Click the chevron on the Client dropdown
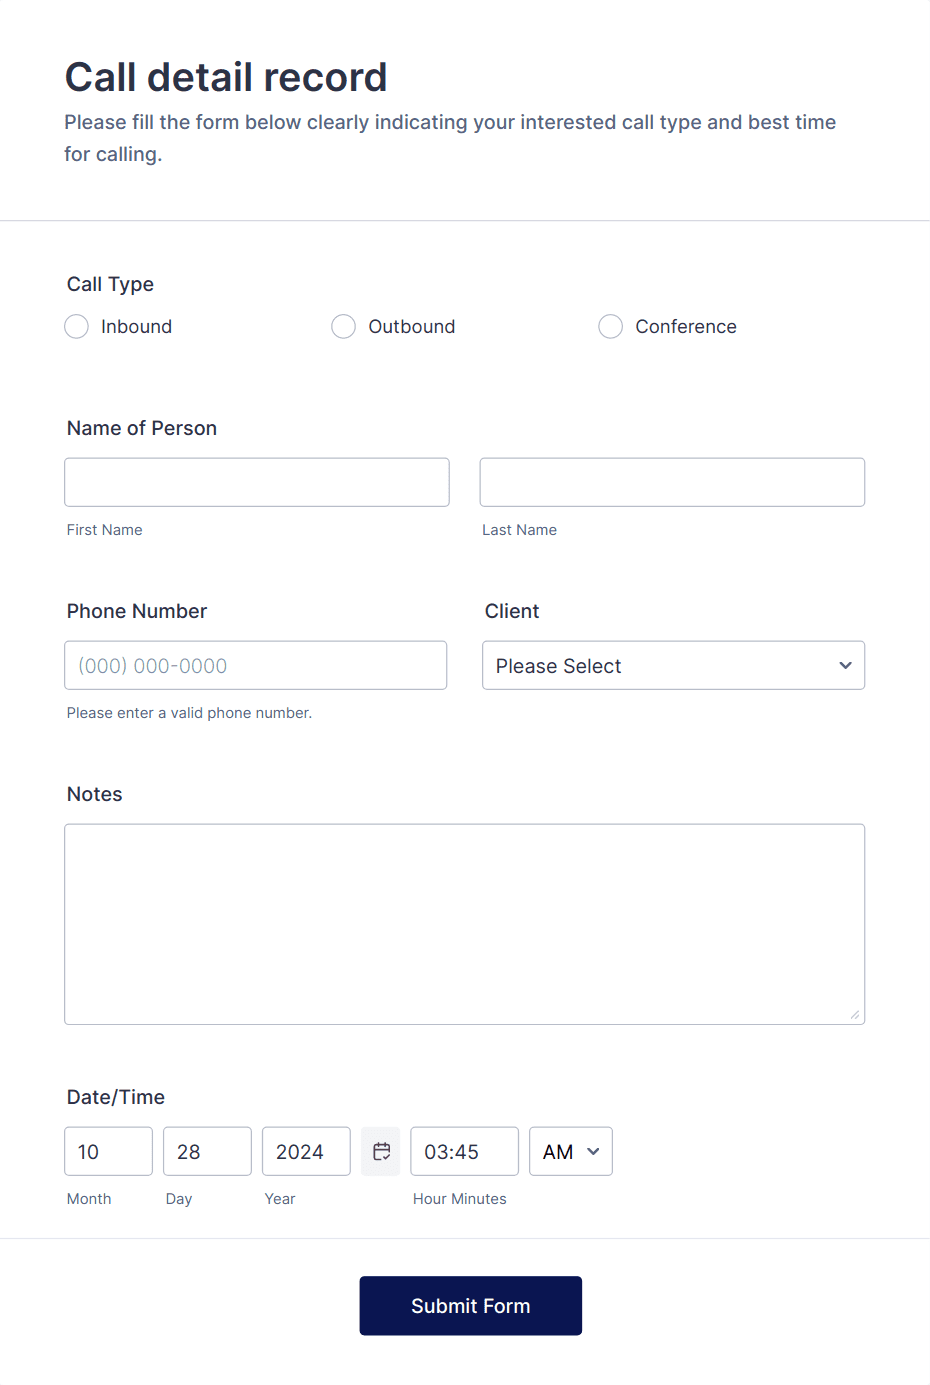930x1385 pixels. pos(846,665)
